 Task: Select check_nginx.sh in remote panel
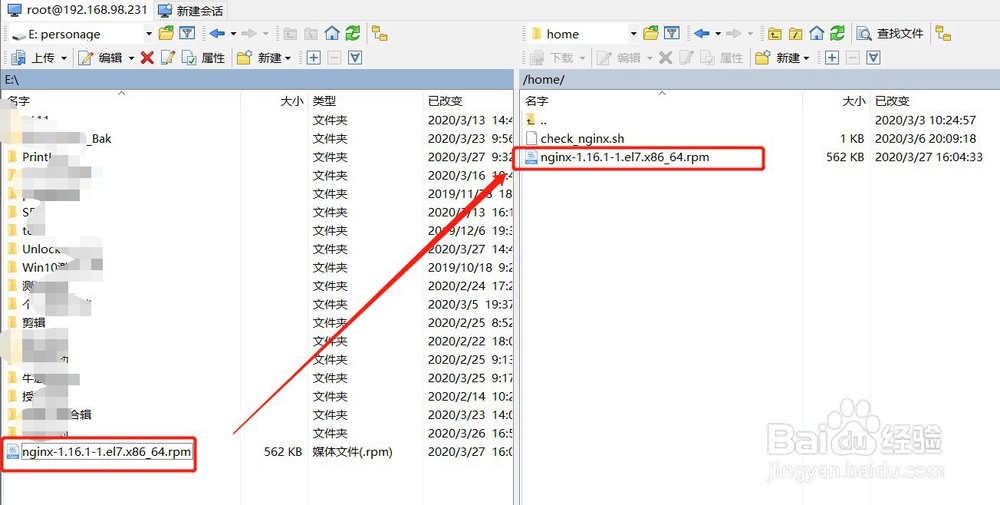coord(582,138)
